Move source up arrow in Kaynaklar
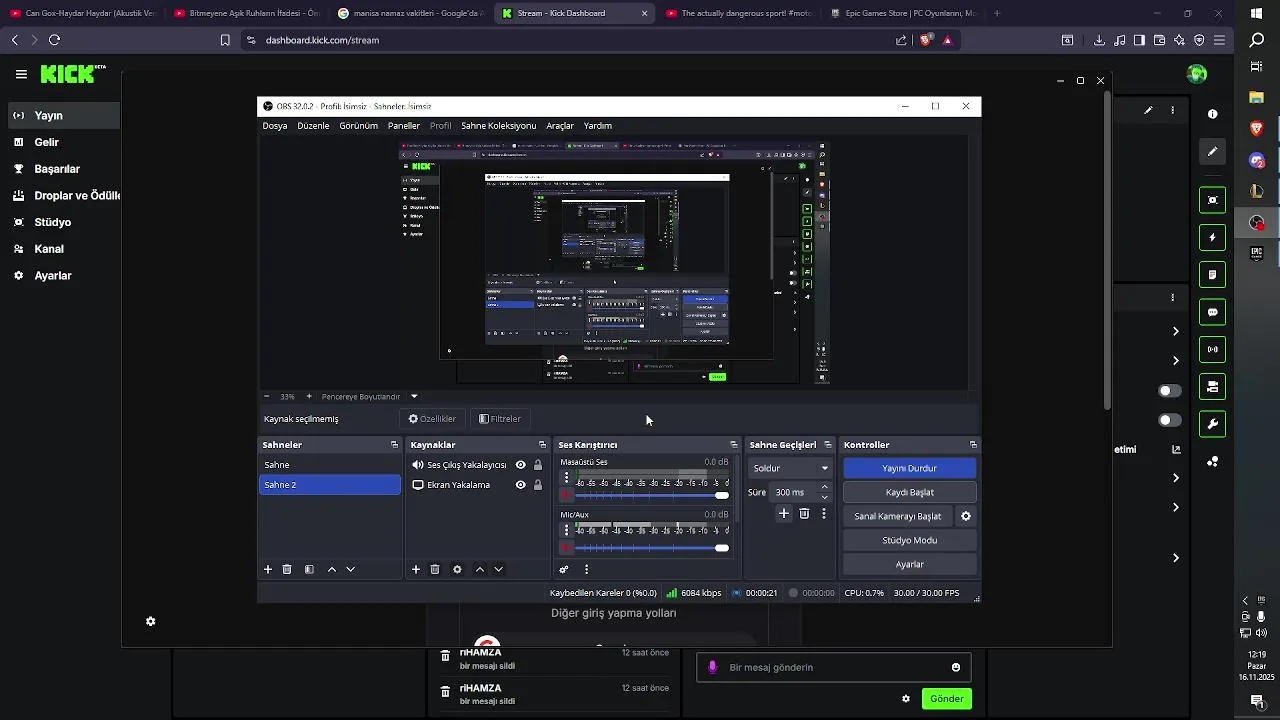 [480, 569]
